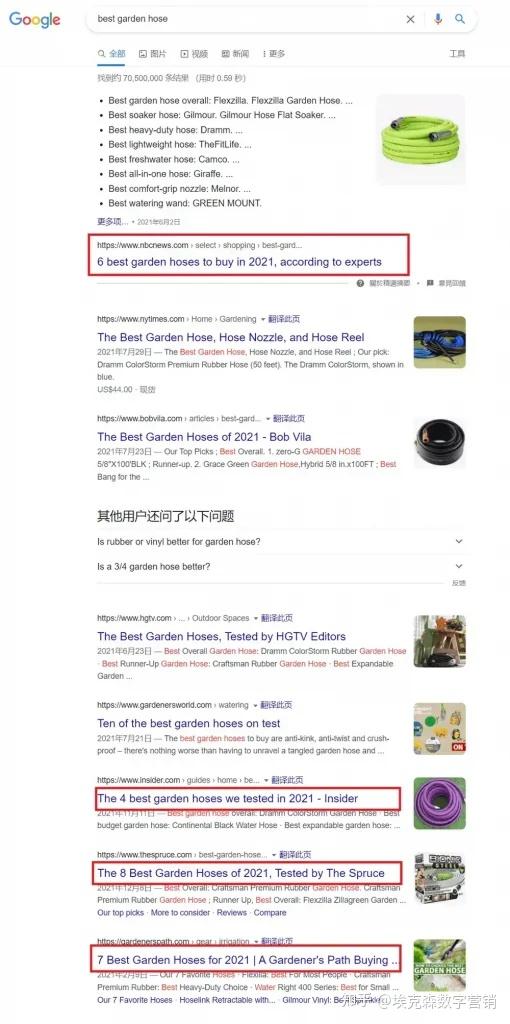The height and width of the screenshot is (1024, 510).
Task: Open the featured snippet info question-mark icon
Action: pyautogui.click(x=360, y=283)
